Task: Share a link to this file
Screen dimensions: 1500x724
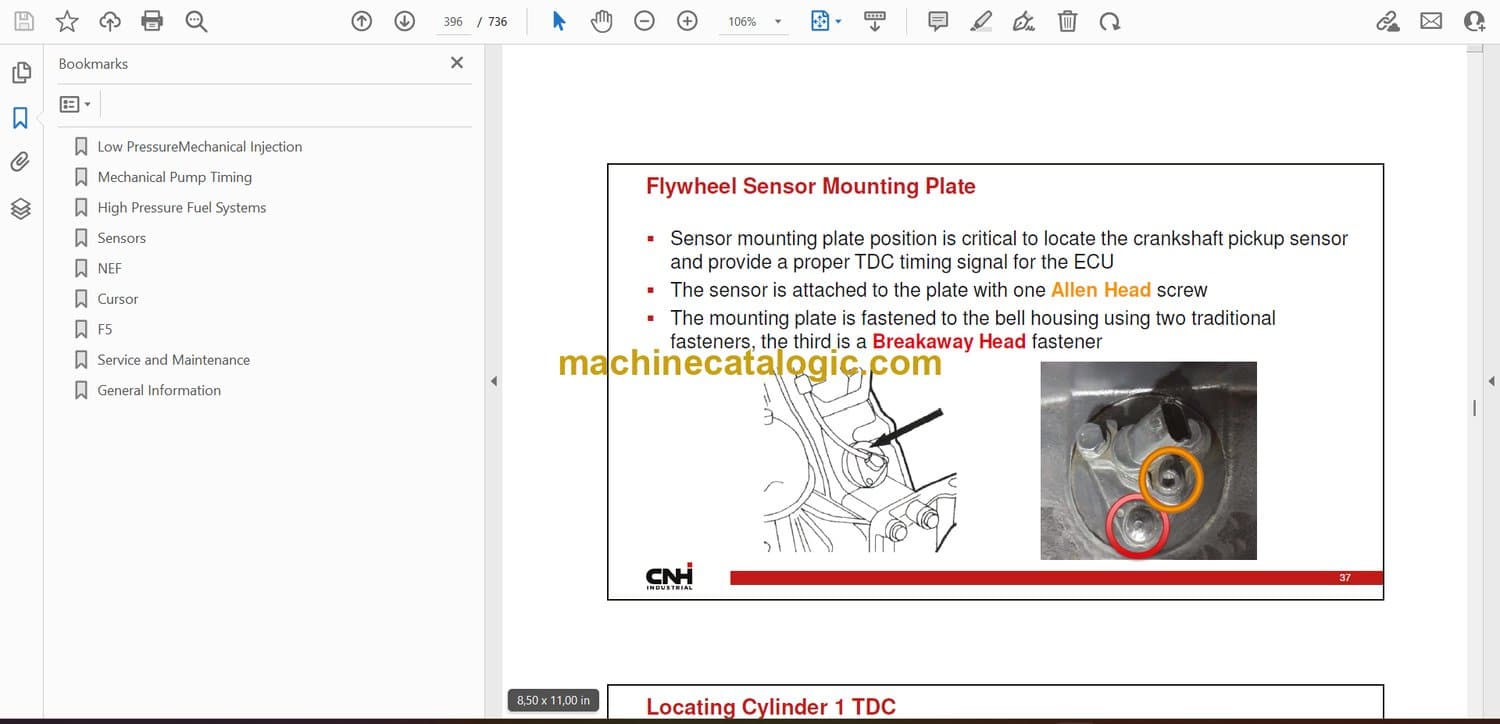Action: tap(1387, 21)
